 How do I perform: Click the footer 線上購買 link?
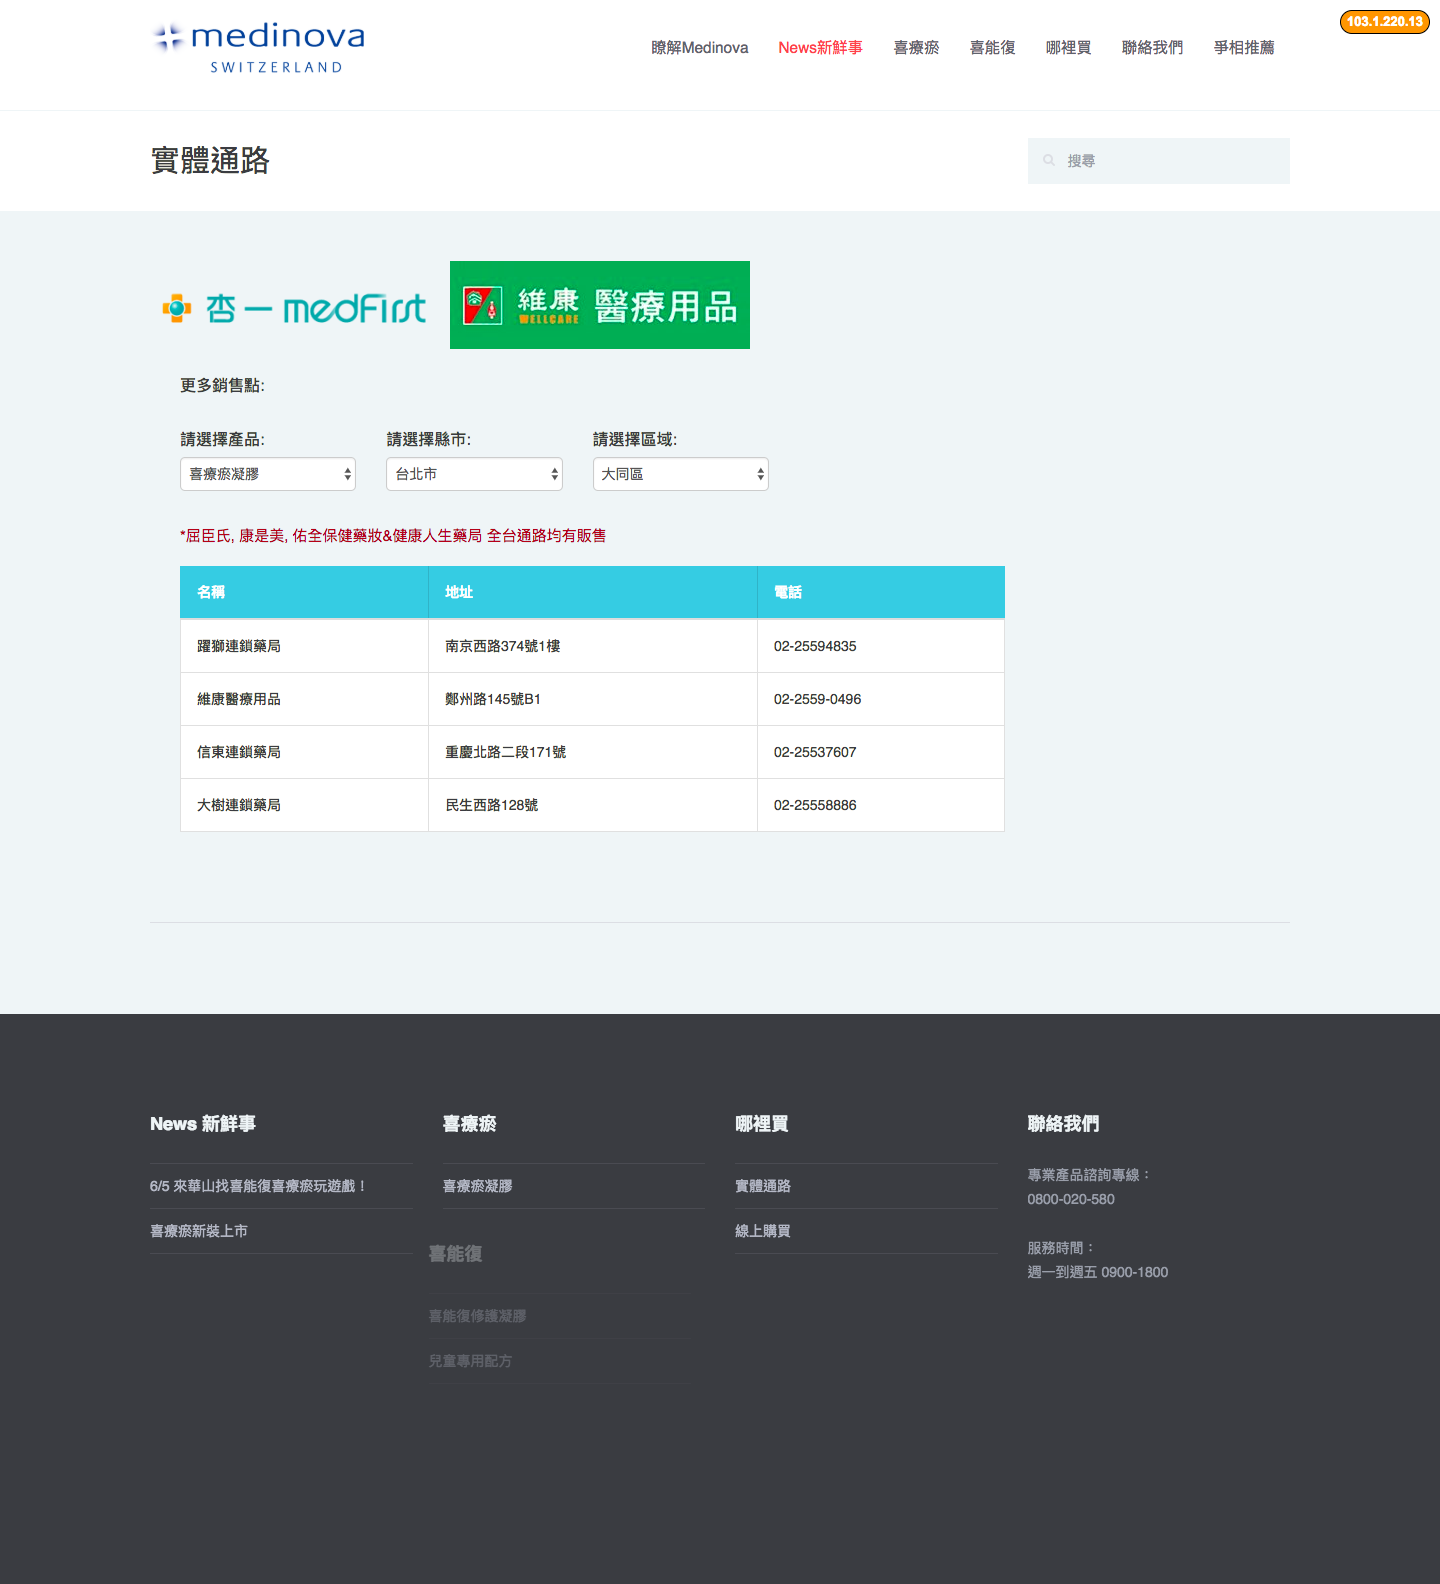click(x=763, y=1231)
